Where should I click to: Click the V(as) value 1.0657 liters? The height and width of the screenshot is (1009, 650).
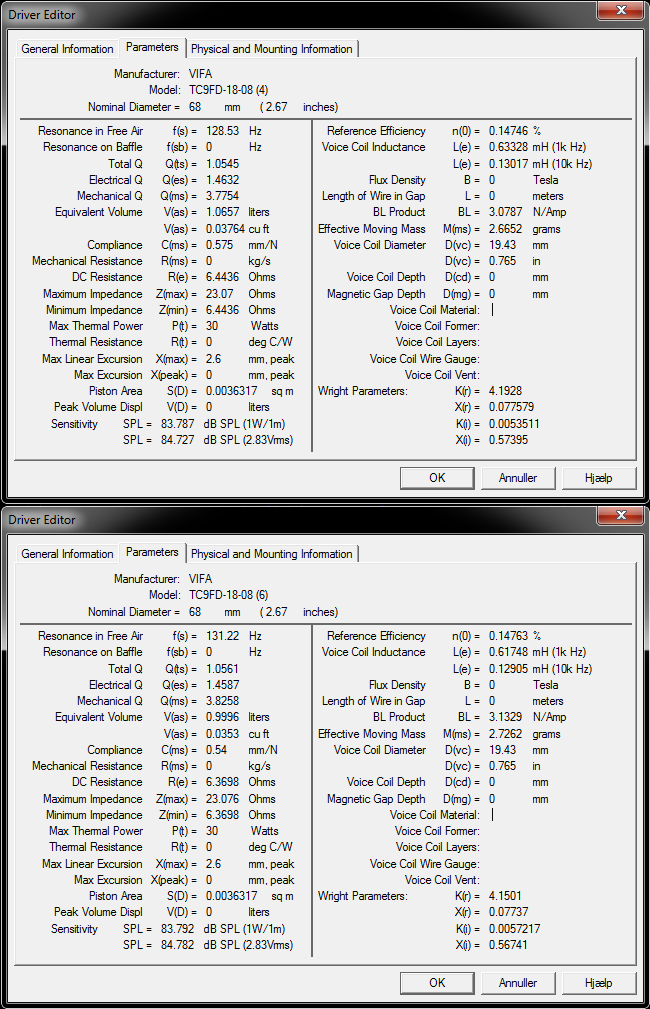222,212
